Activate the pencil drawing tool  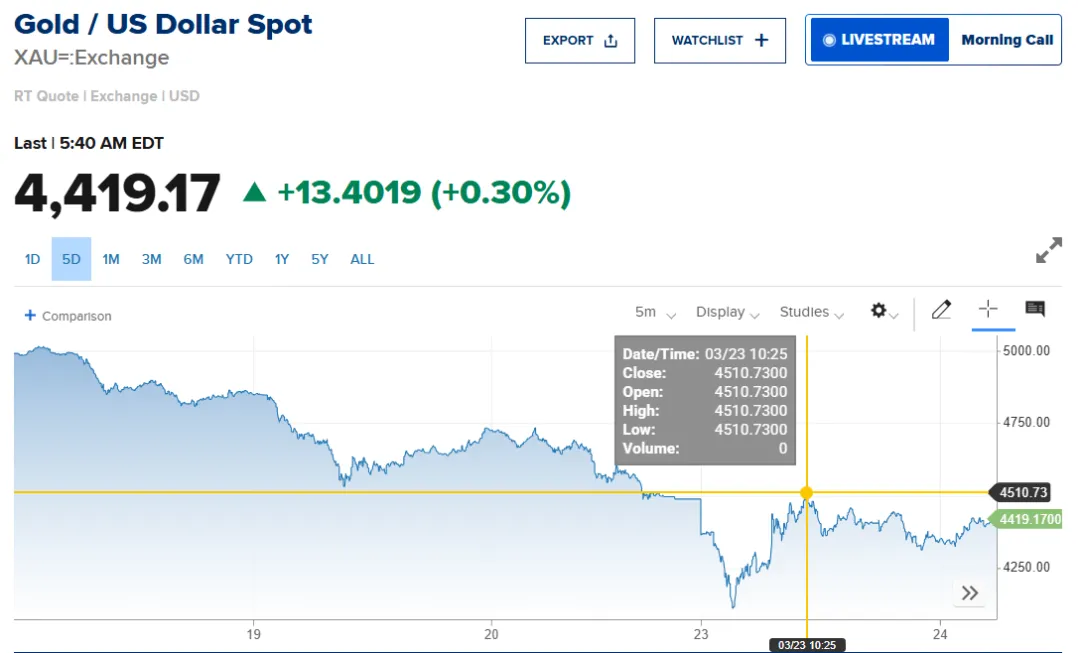[x=941, y=310]
